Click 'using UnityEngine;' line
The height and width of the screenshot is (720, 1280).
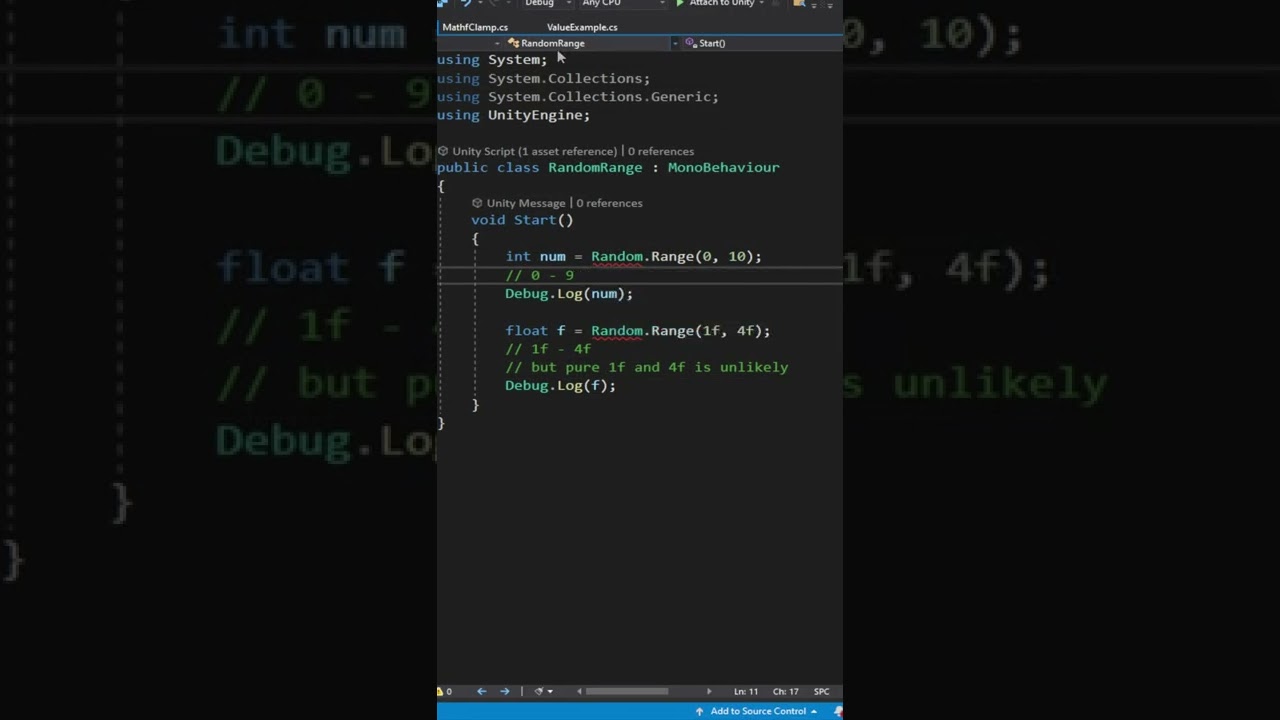coord(513,115)
